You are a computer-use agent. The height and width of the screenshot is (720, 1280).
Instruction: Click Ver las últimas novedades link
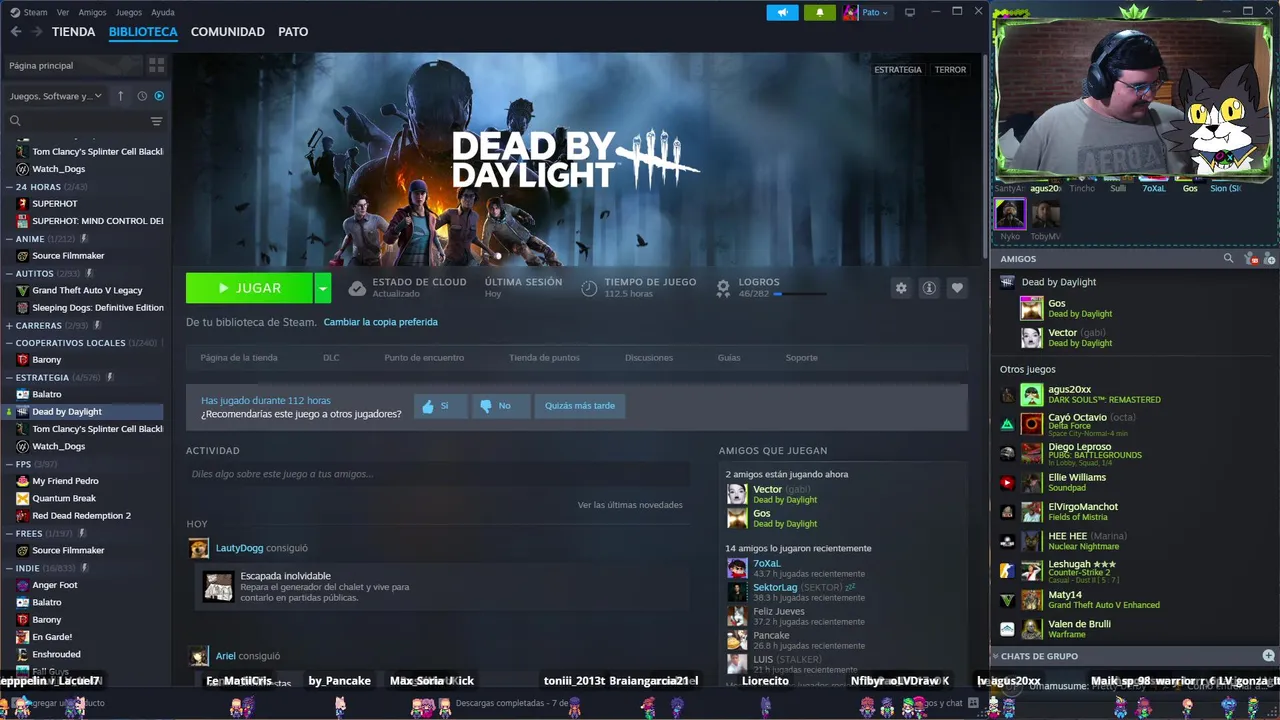point(630,505)
